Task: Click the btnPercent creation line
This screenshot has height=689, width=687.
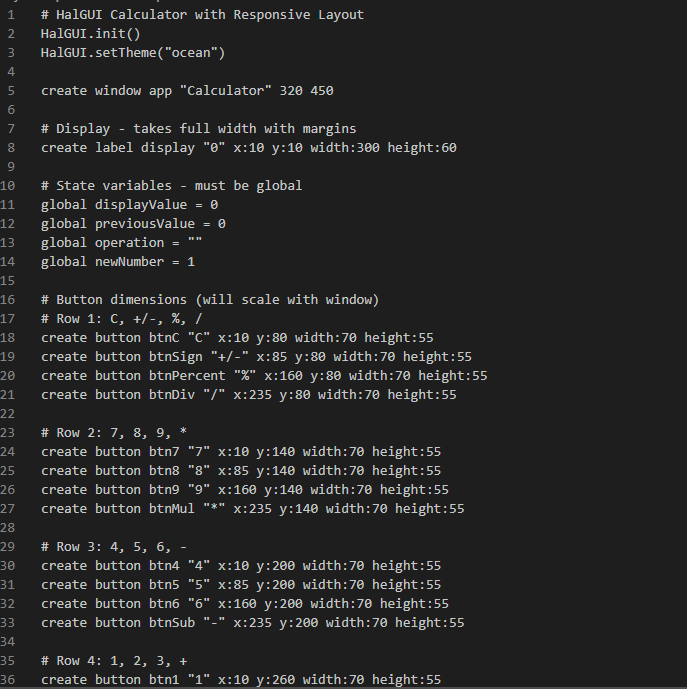Action: coord(264,376)
